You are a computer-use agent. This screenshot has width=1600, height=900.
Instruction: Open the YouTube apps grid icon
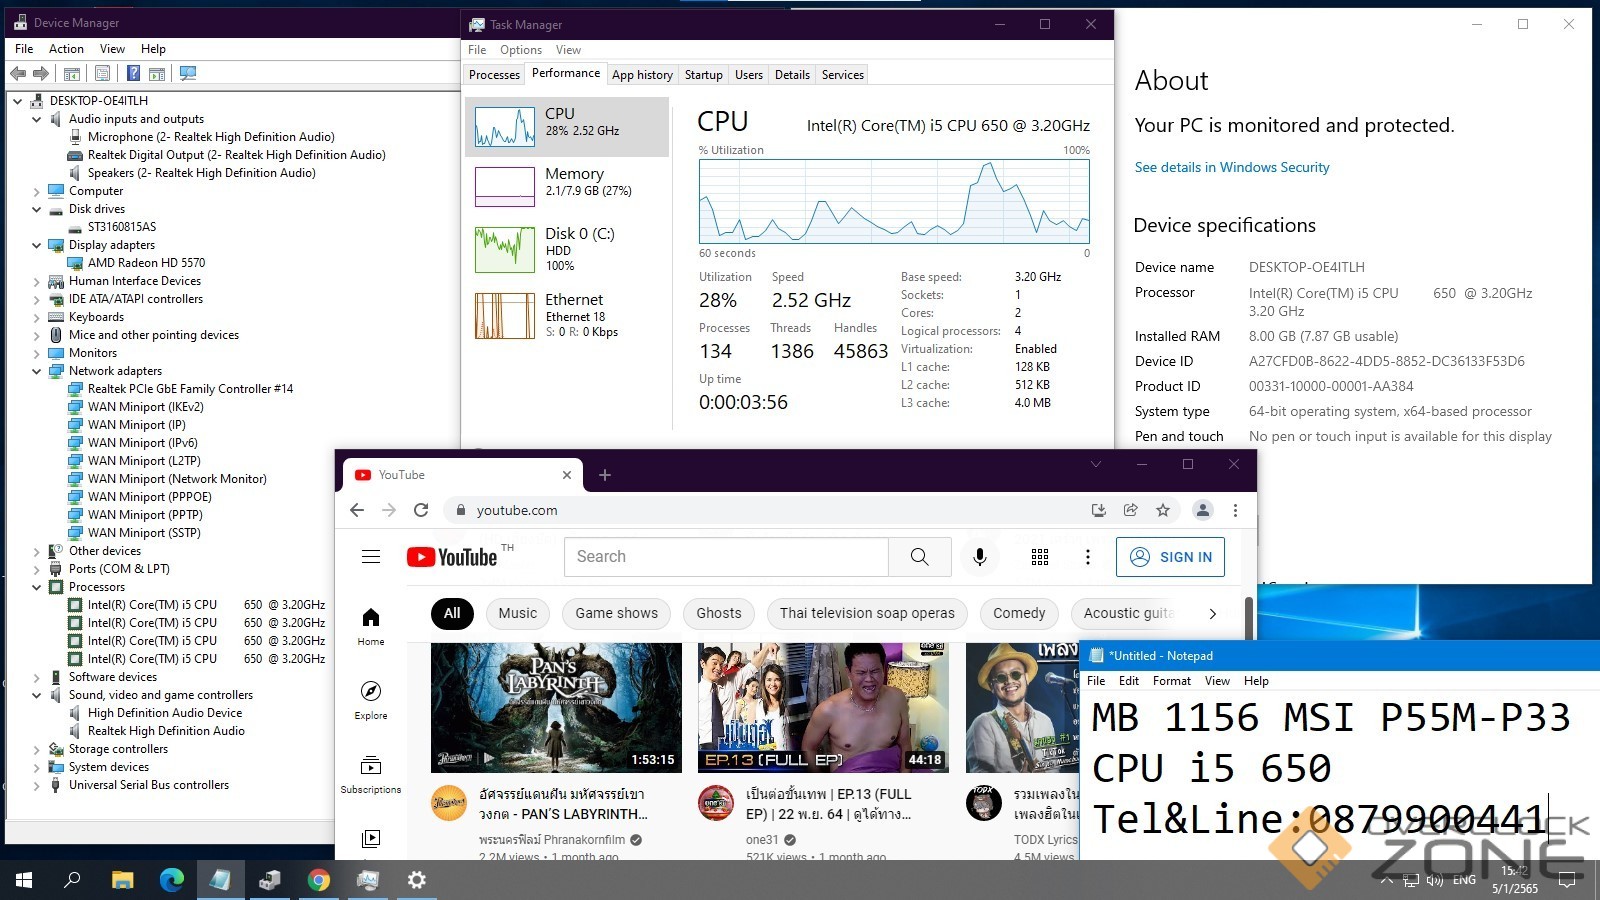1040,557
